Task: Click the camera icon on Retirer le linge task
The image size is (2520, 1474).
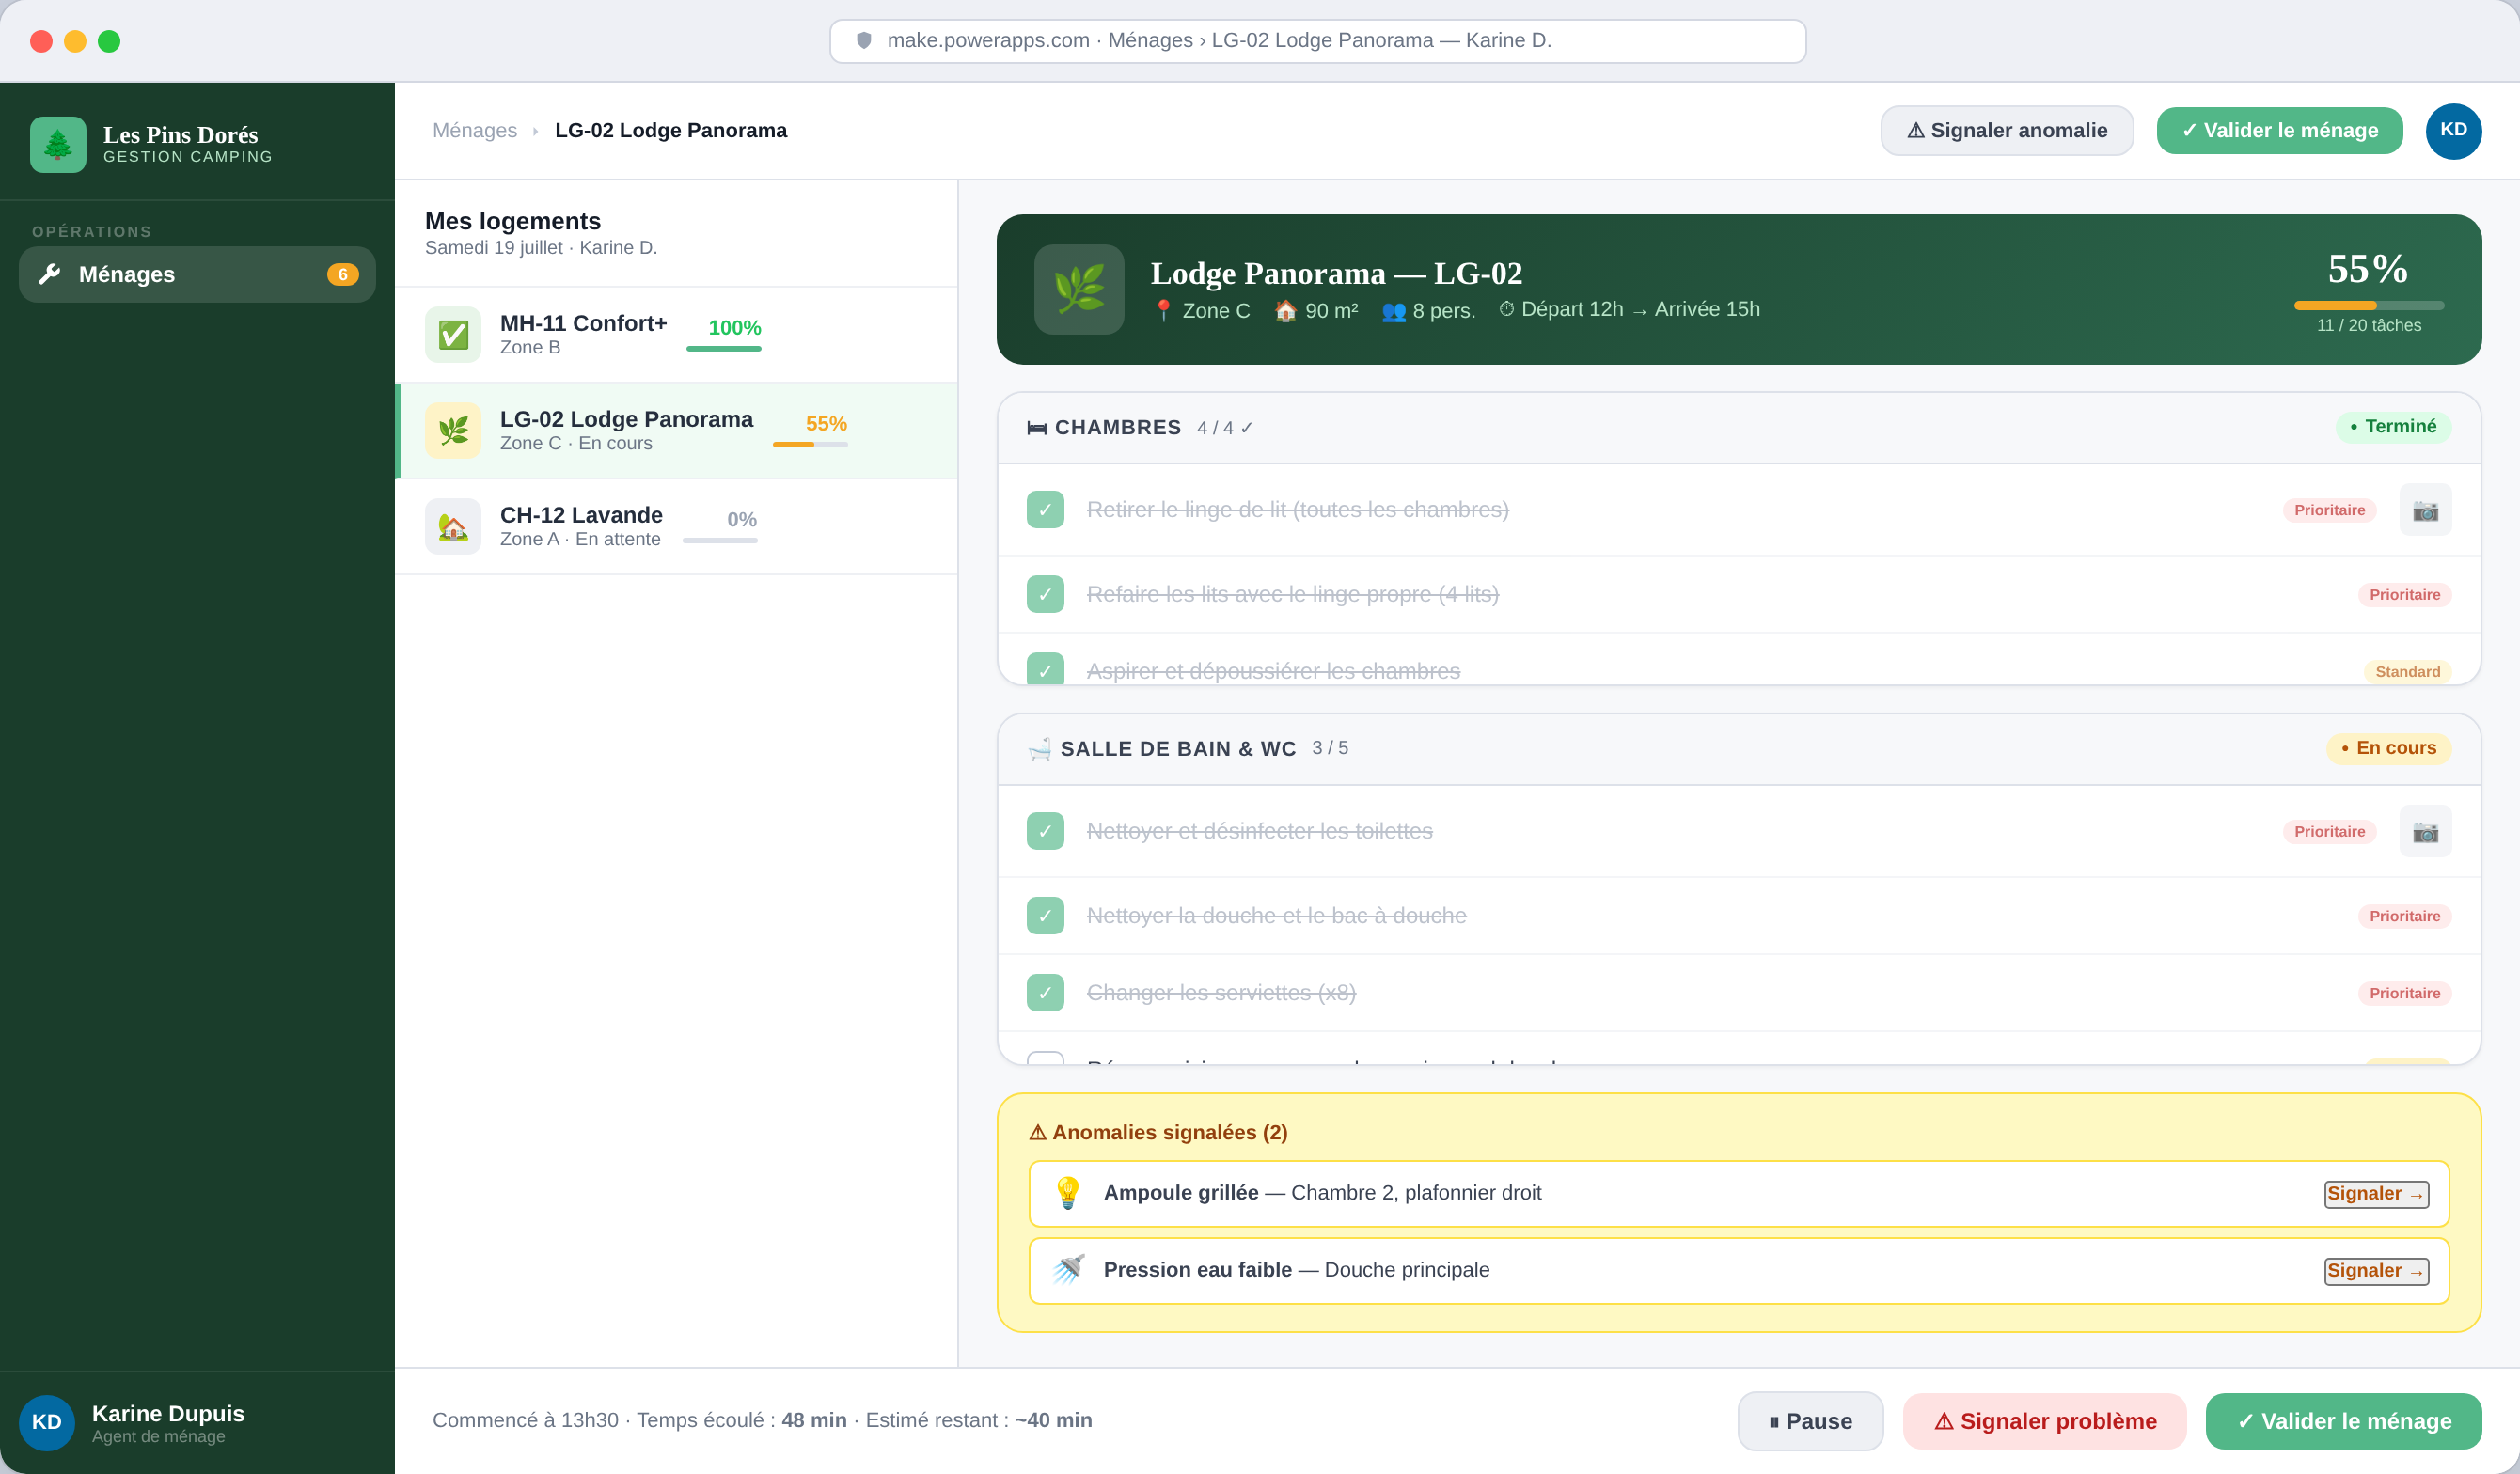Action: pyautogui.click(x=2424, y=510)
